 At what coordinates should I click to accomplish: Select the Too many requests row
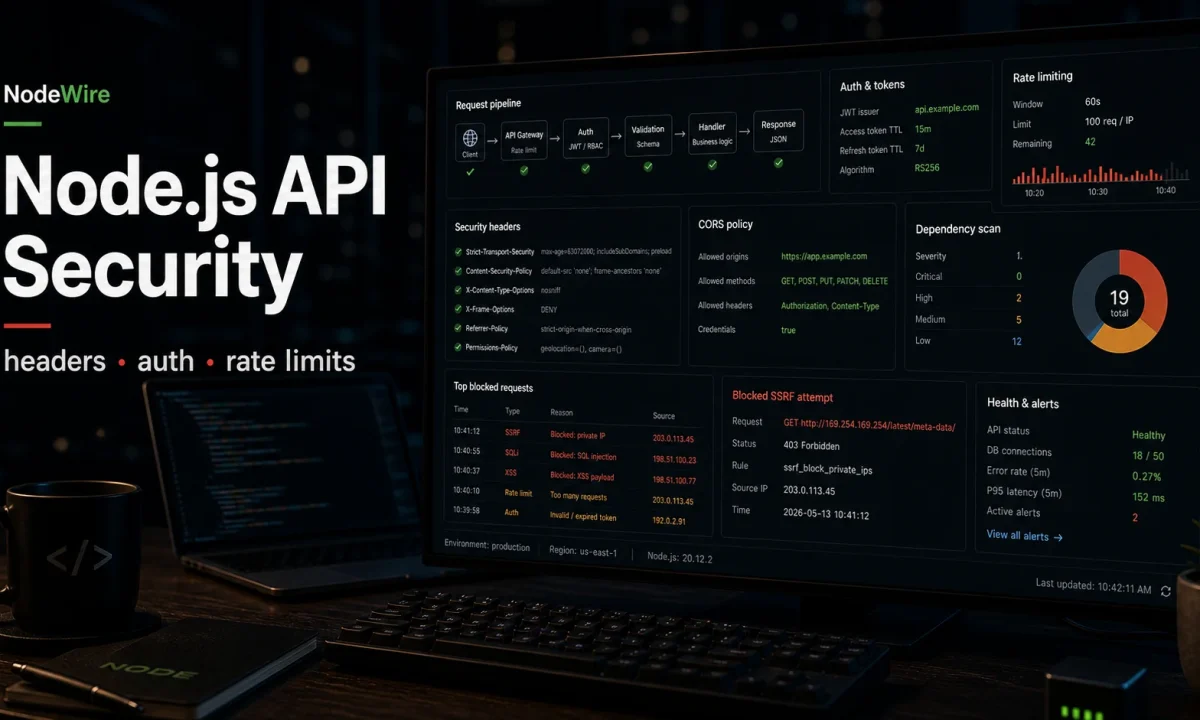575,495
